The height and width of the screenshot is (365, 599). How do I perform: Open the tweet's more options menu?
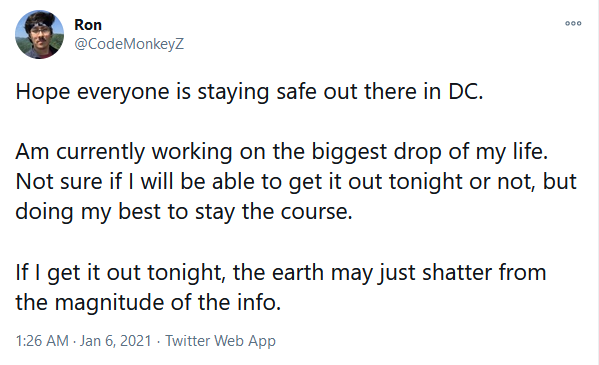pos(573,23)
